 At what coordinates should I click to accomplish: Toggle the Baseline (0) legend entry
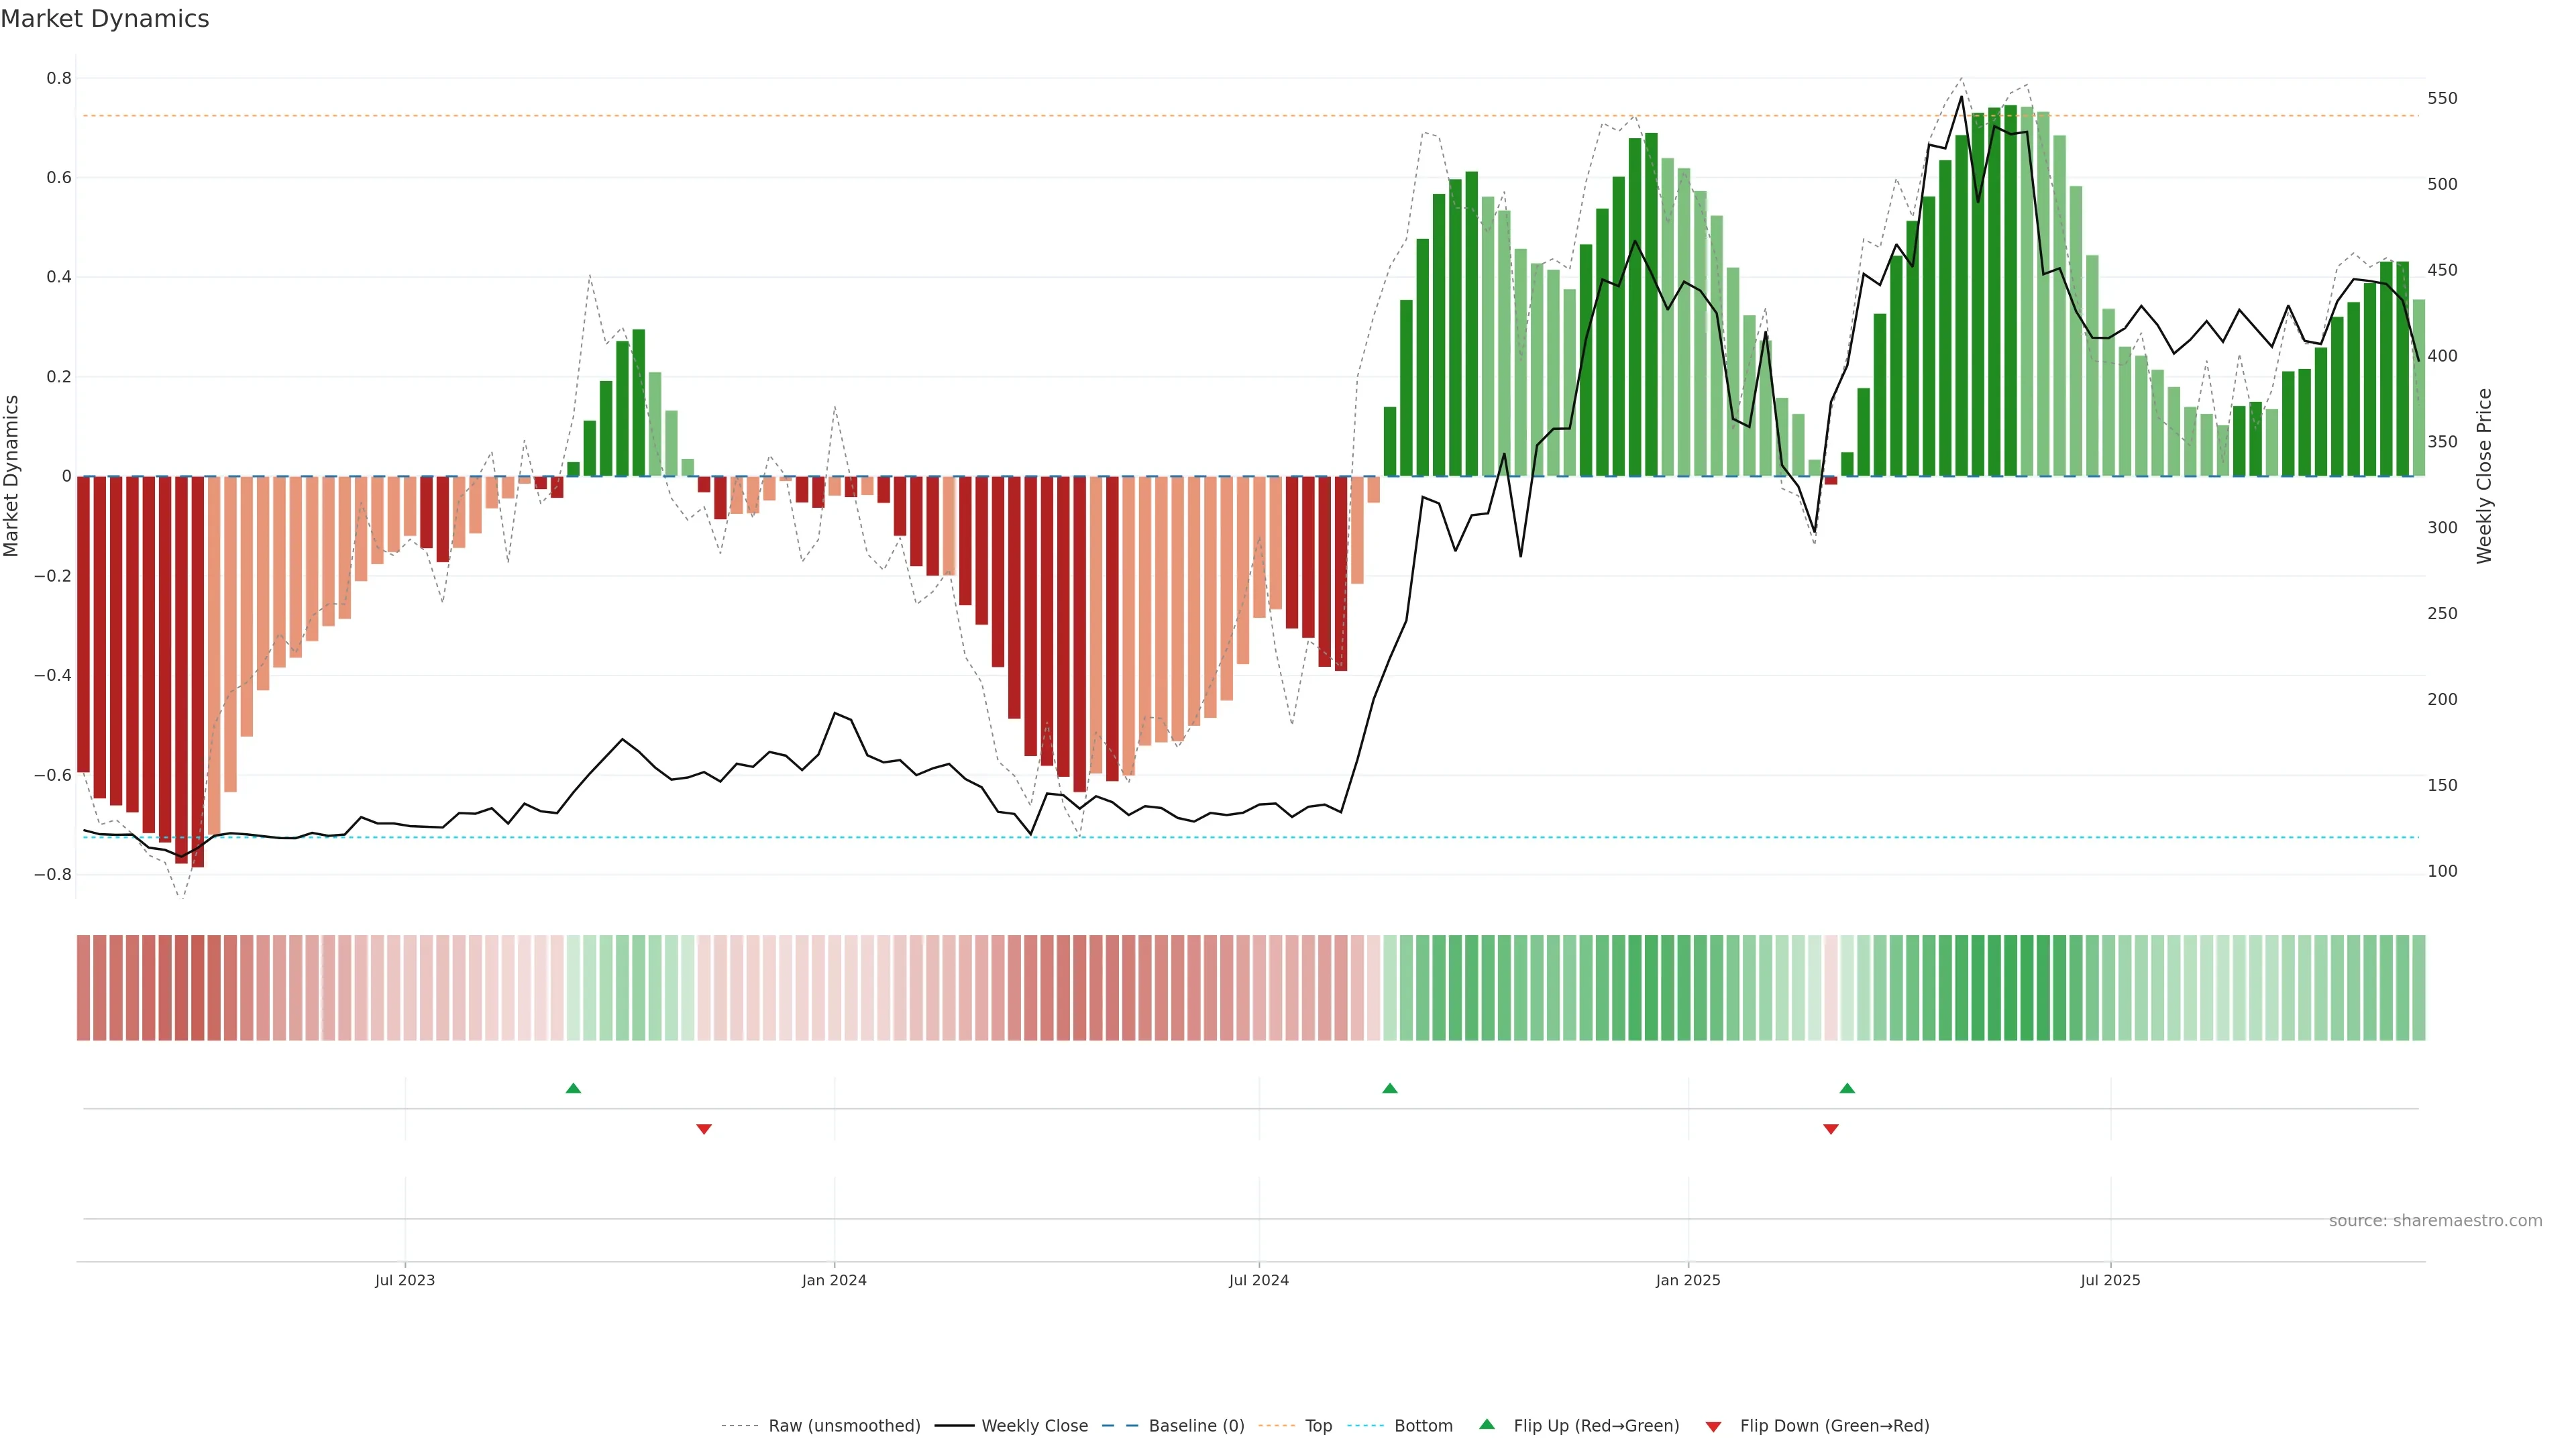click(1196, 1426)
